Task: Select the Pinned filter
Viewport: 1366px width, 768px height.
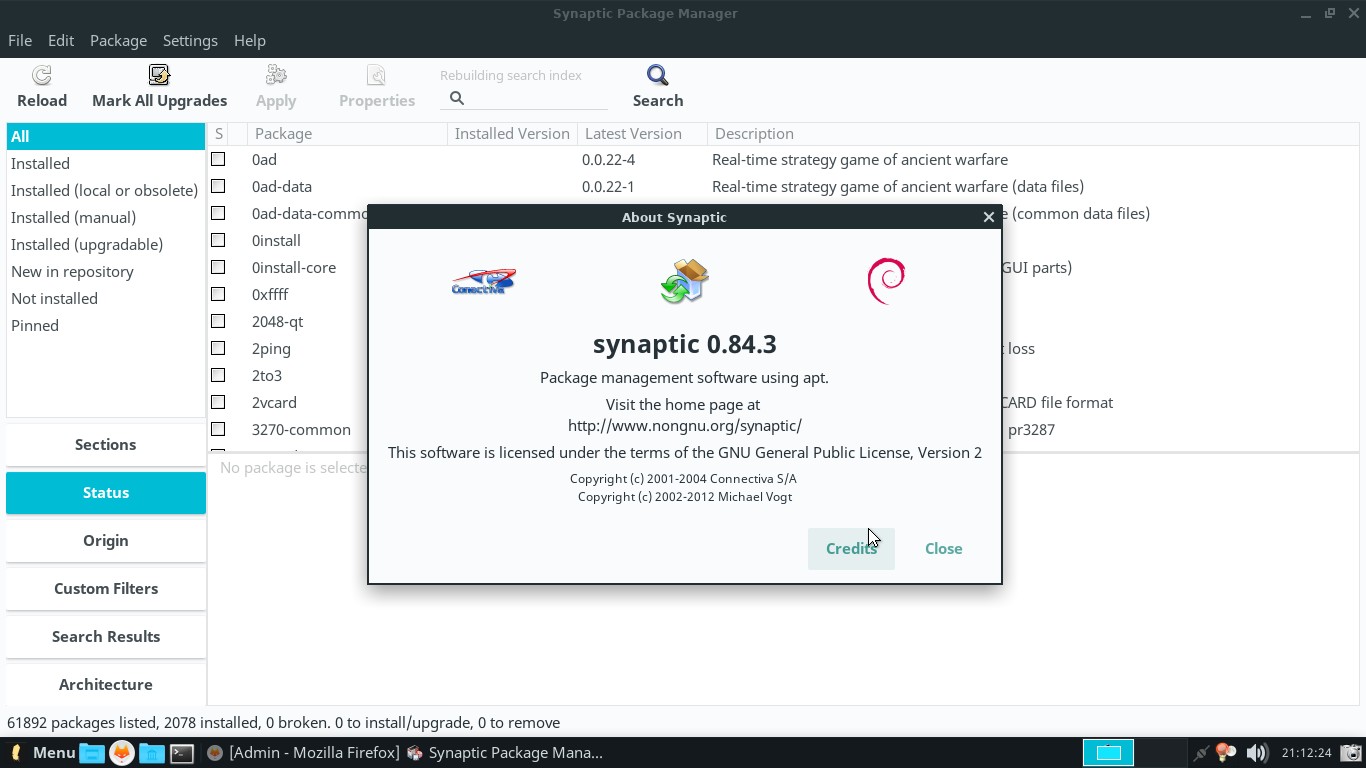Action: pos(106,326)
